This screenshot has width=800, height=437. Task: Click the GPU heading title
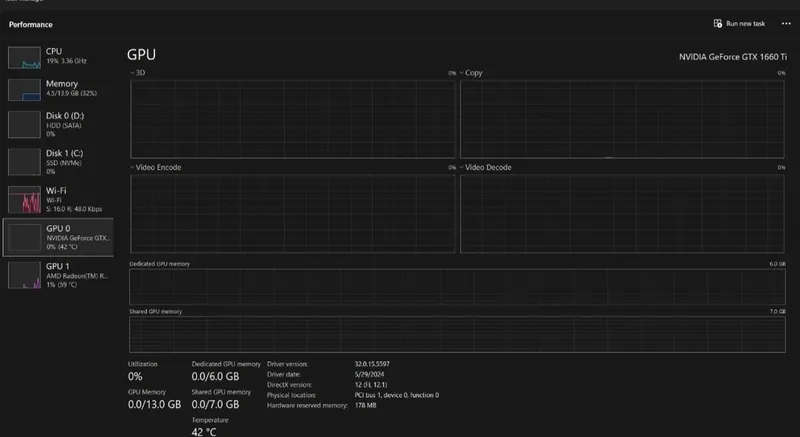[x=141, y=55]
